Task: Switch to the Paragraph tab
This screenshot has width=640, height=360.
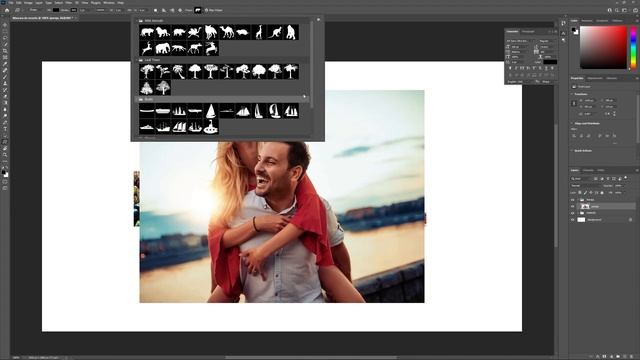Action: tap(528, 31)
